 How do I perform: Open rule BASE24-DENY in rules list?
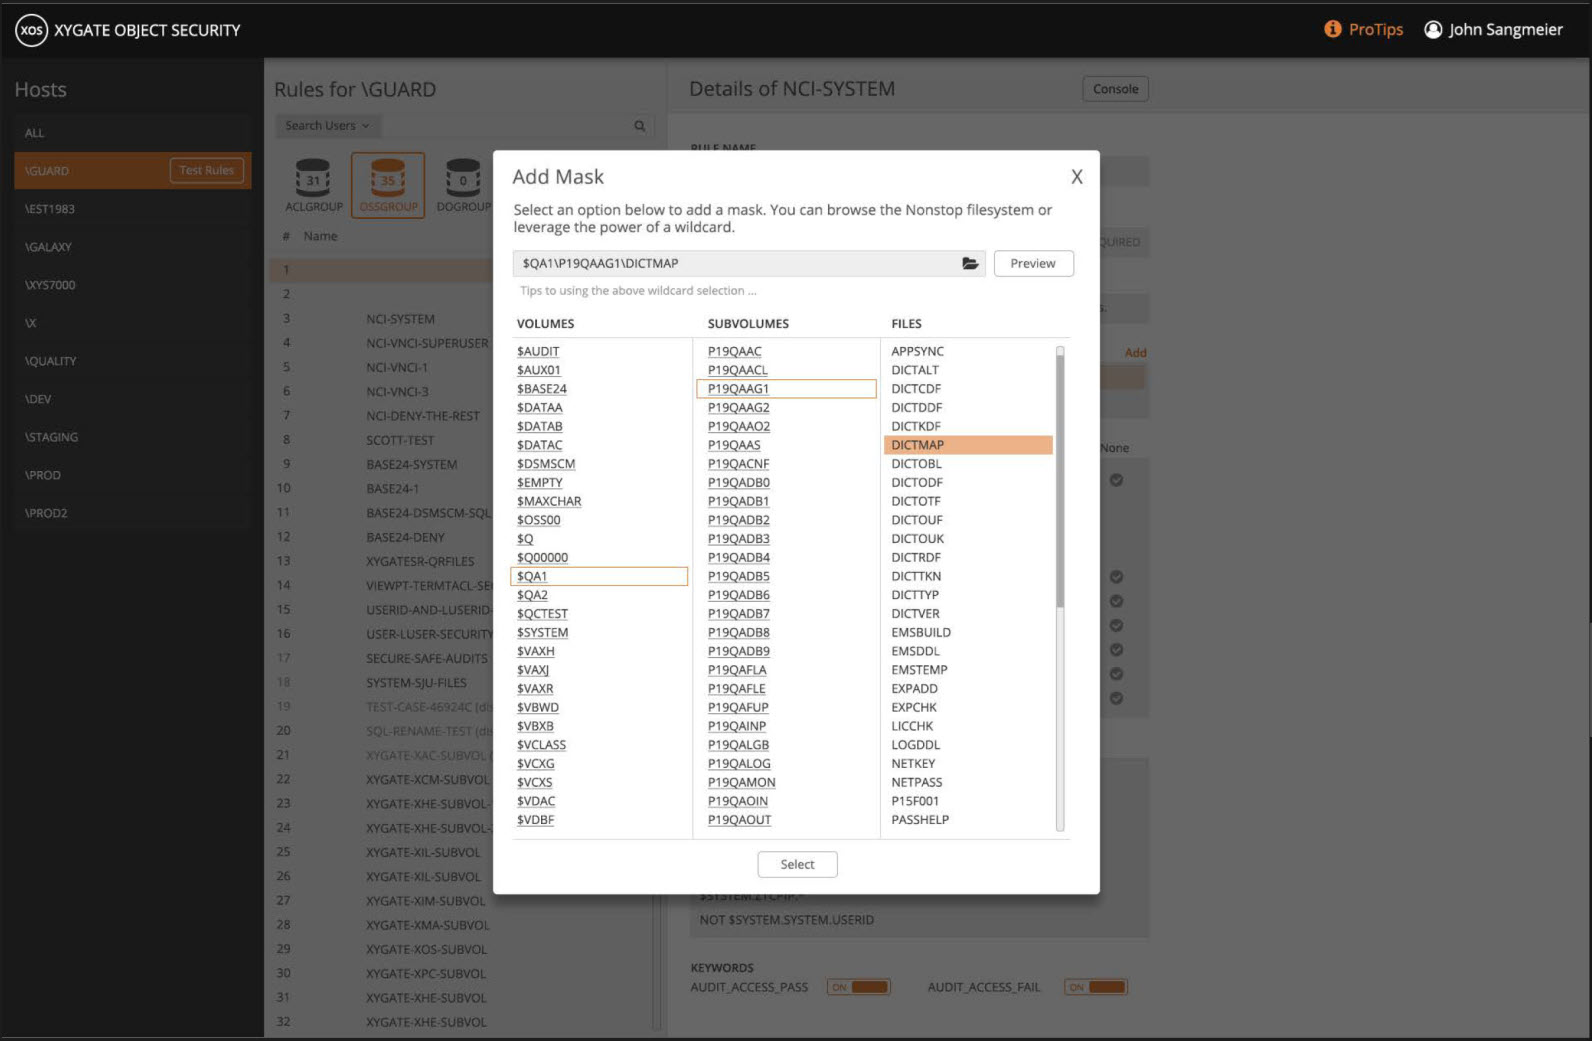pos(405,537)
